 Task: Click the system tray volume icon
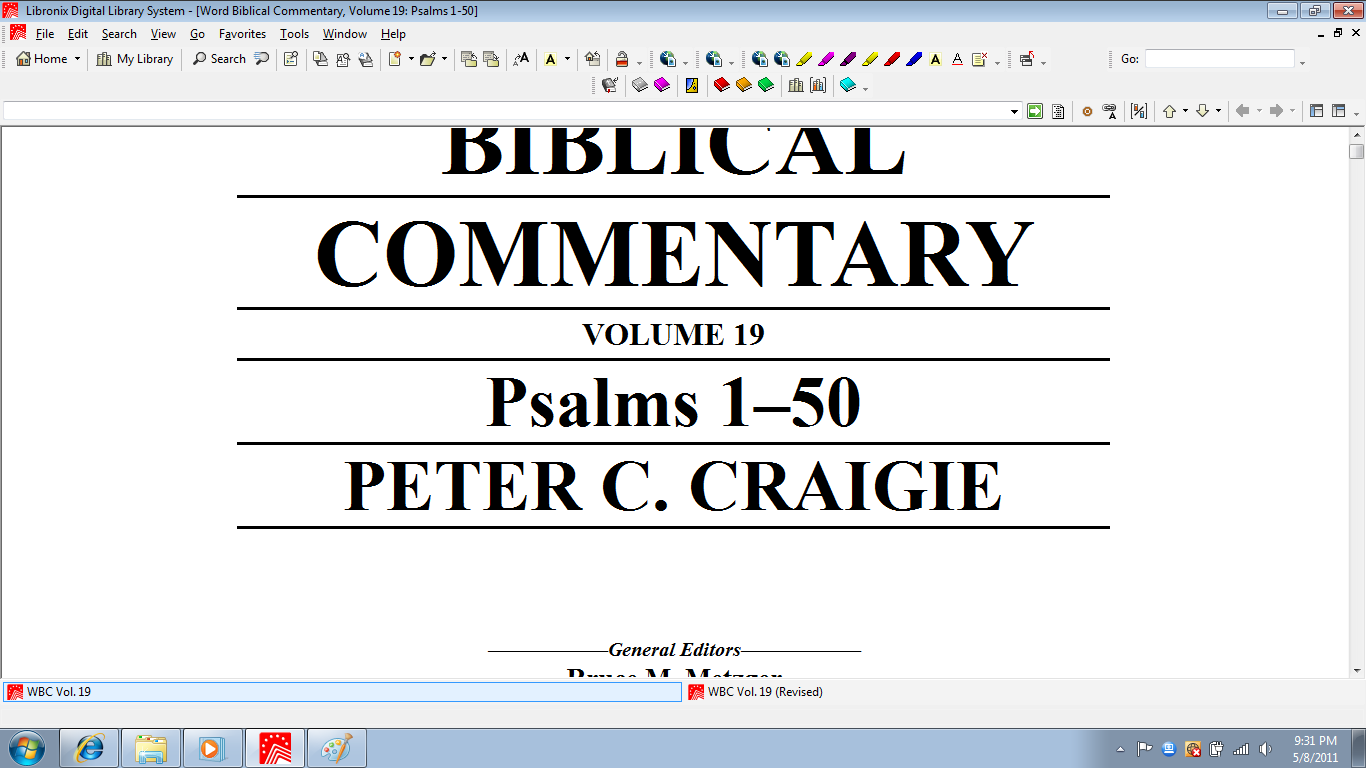tap(1266, 749)
